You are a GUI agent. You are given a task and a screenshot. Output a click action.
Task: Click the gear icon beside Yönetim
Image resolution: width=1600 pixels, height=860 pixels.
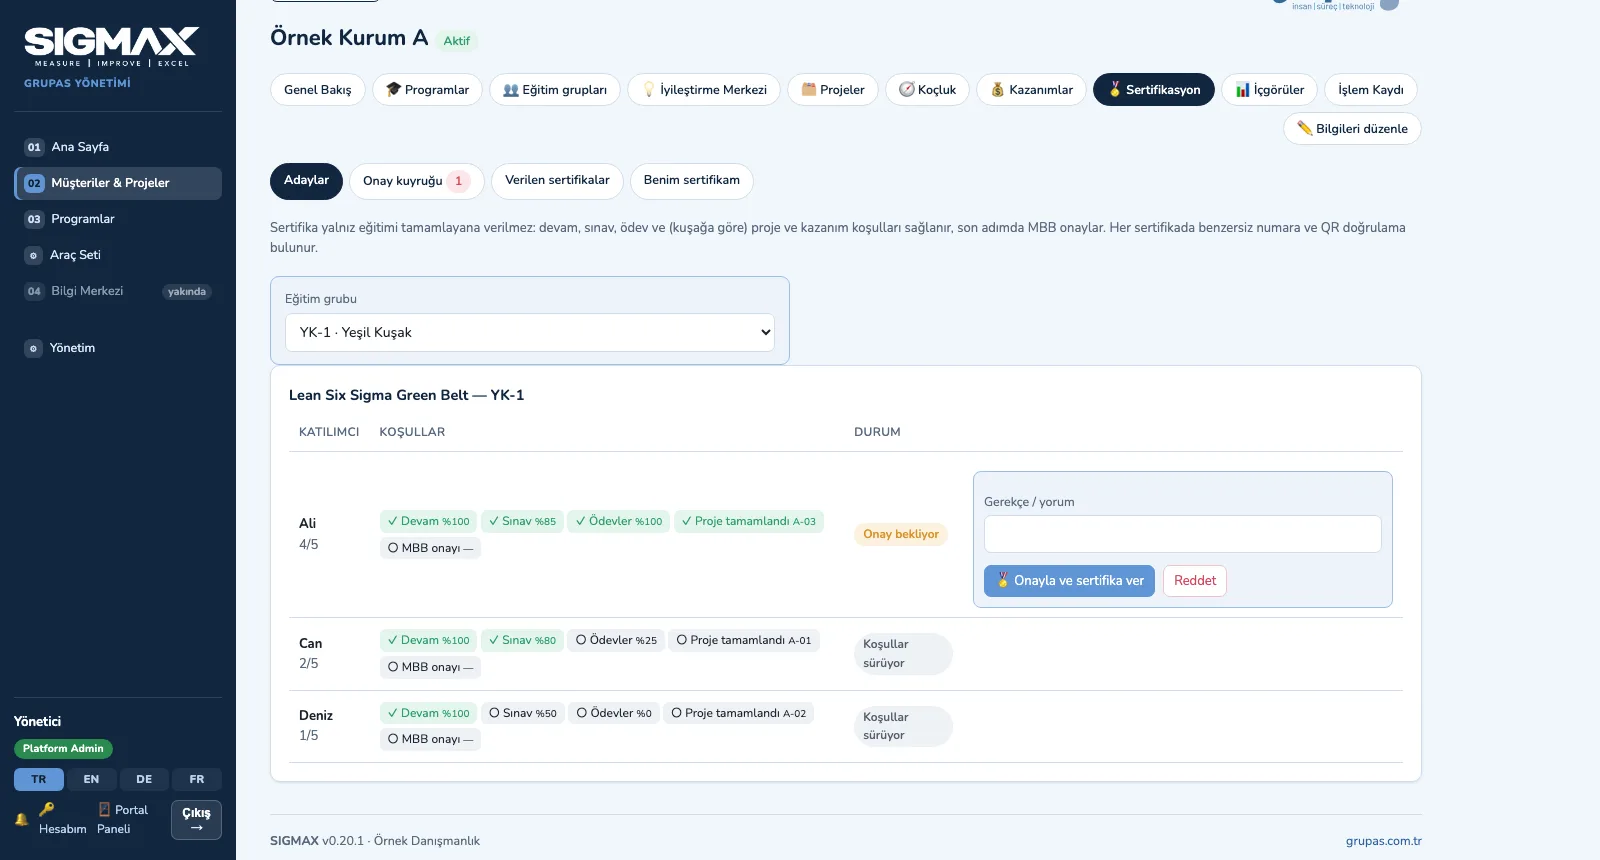point(33,348)
